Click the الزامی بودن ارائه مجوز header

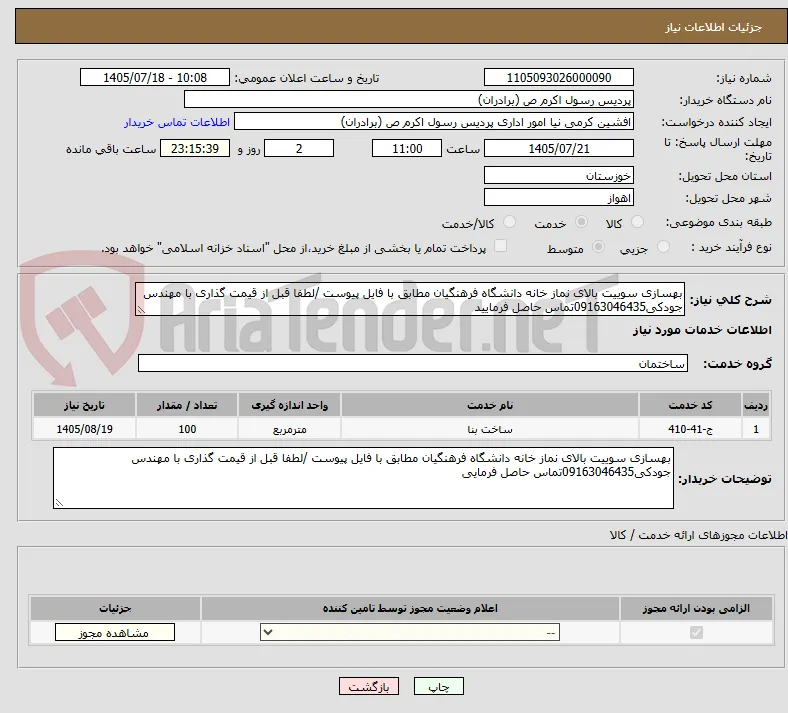click(x=696, y=608)
